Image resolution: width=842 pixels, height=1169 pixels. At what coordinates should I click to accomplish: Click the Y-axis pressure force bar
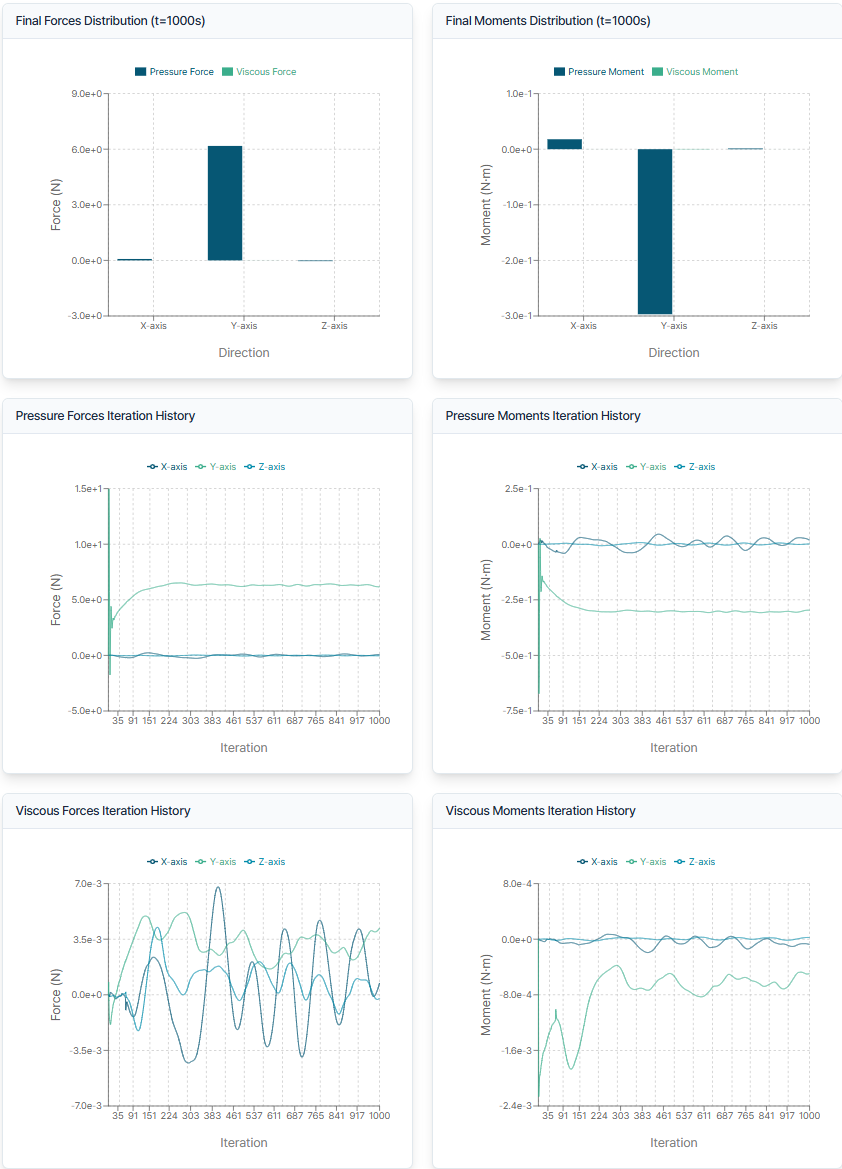pos(224,203)
